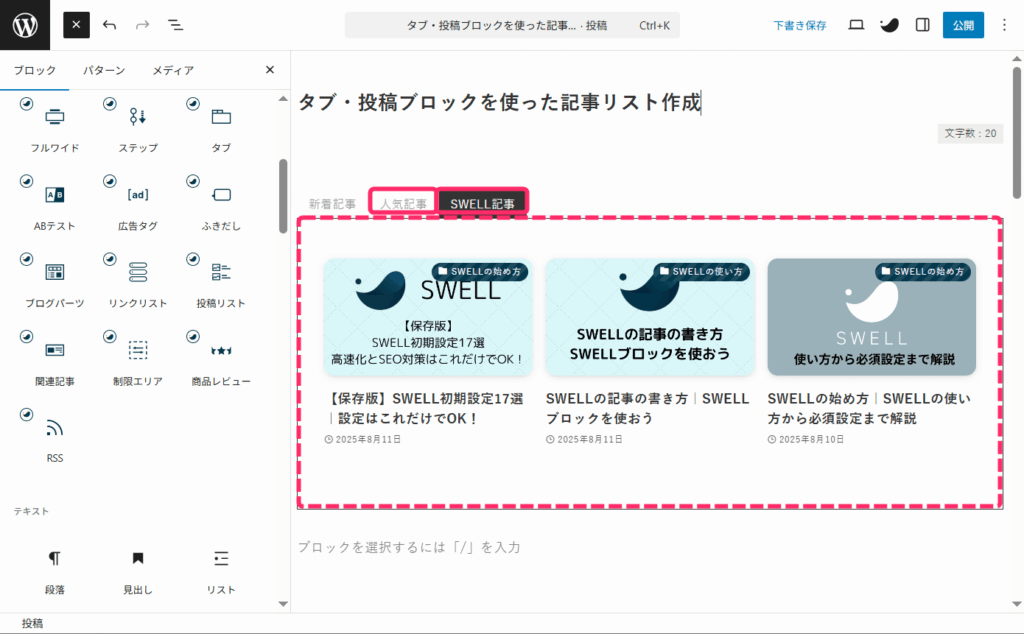Open the WordPress logo menu
Screen dimensions: 1024x634
coord(25,25)
